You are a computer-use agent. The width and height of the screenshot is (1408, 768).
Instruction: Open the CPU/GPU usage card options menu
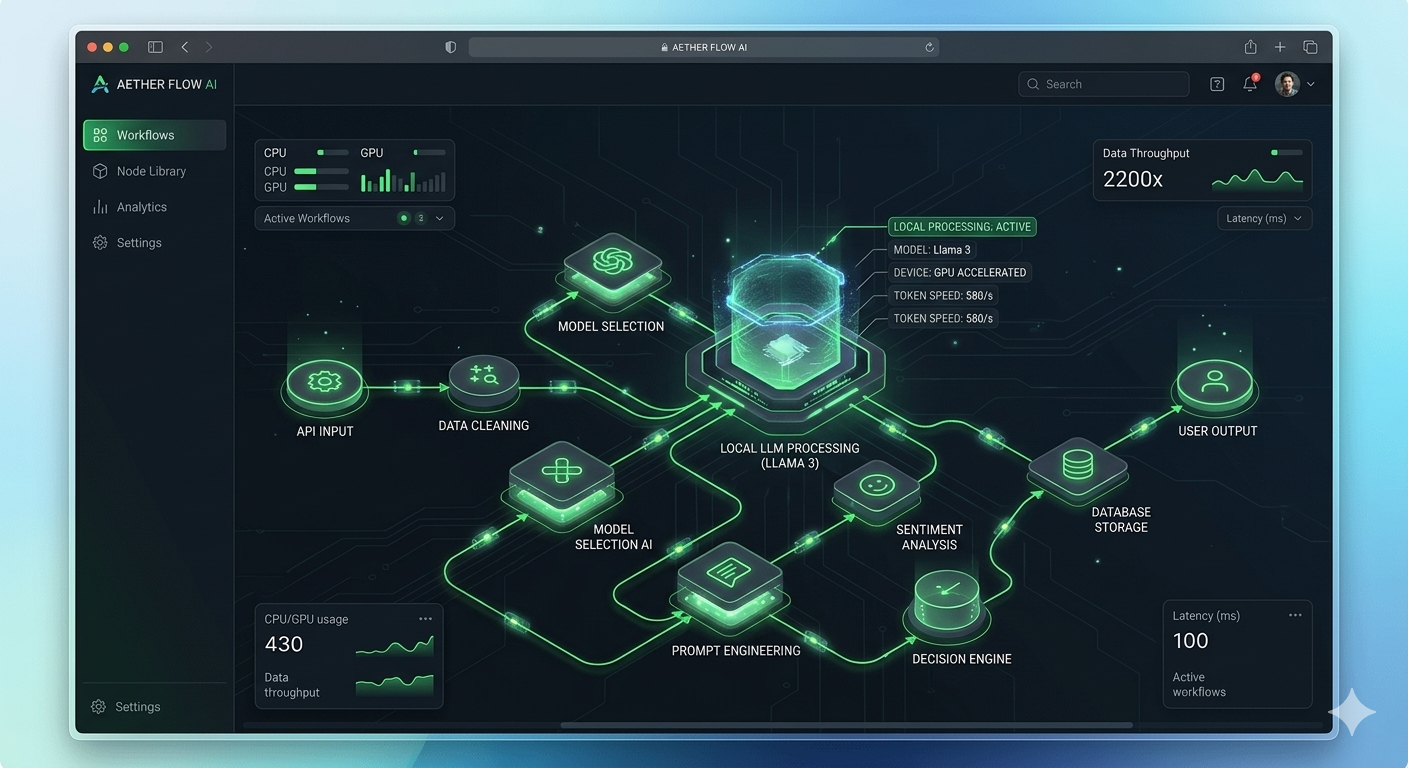tap(425, 618)
